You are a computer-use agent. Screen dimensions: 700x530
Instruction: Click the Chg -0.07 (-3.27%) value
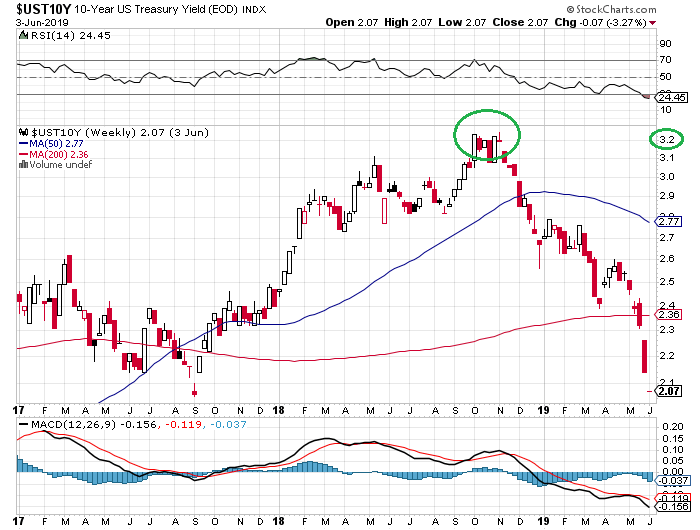600,22
